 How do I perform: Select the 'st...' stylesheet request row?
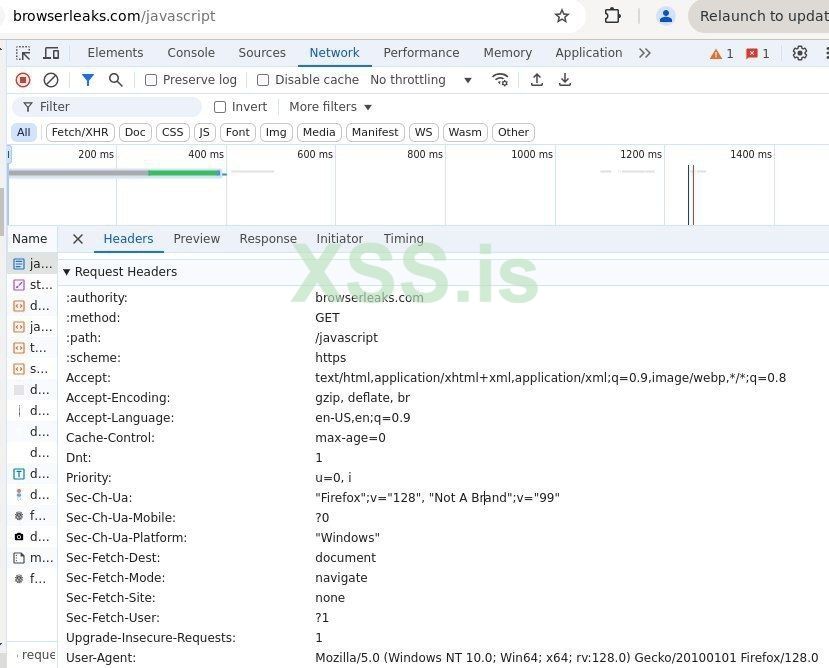pyautogui.click(x=32, y=285)
